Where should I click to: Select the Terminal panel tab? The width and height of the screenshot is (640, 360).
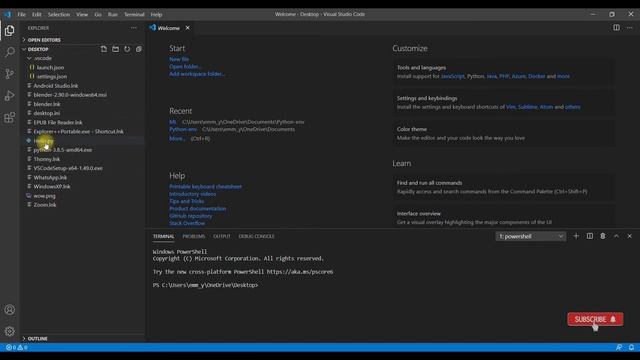tap(163, 236)
